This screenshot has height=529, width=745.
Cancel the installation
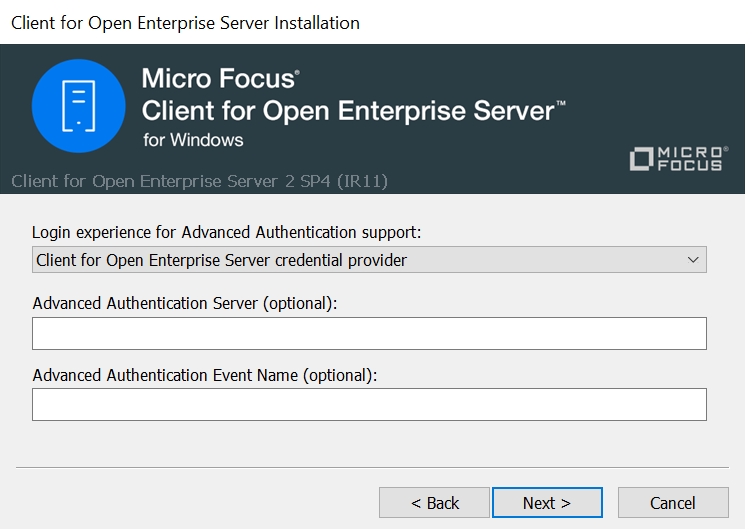(x=672, y=503)
